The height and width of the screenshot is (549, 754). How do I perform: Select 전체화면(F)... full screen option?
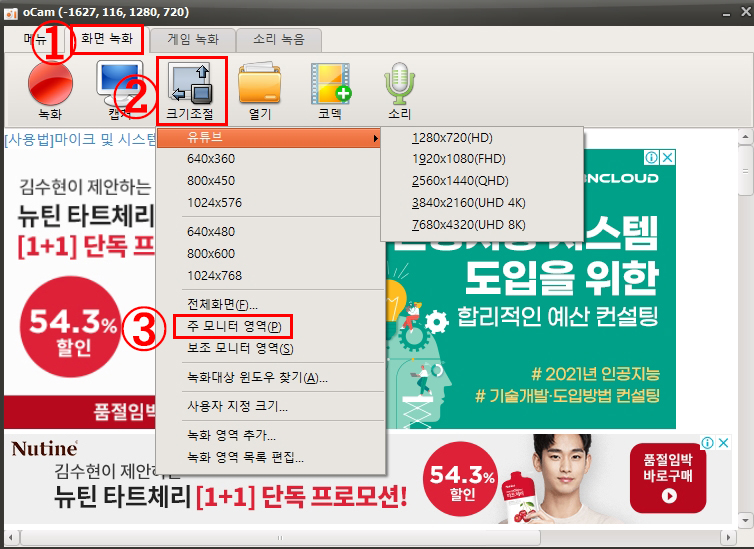(x=271, y=304)
